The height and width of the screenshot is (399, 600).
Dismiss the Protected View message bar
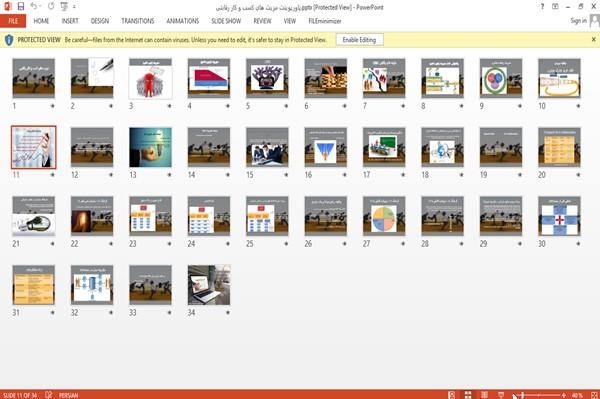(593, 39)
